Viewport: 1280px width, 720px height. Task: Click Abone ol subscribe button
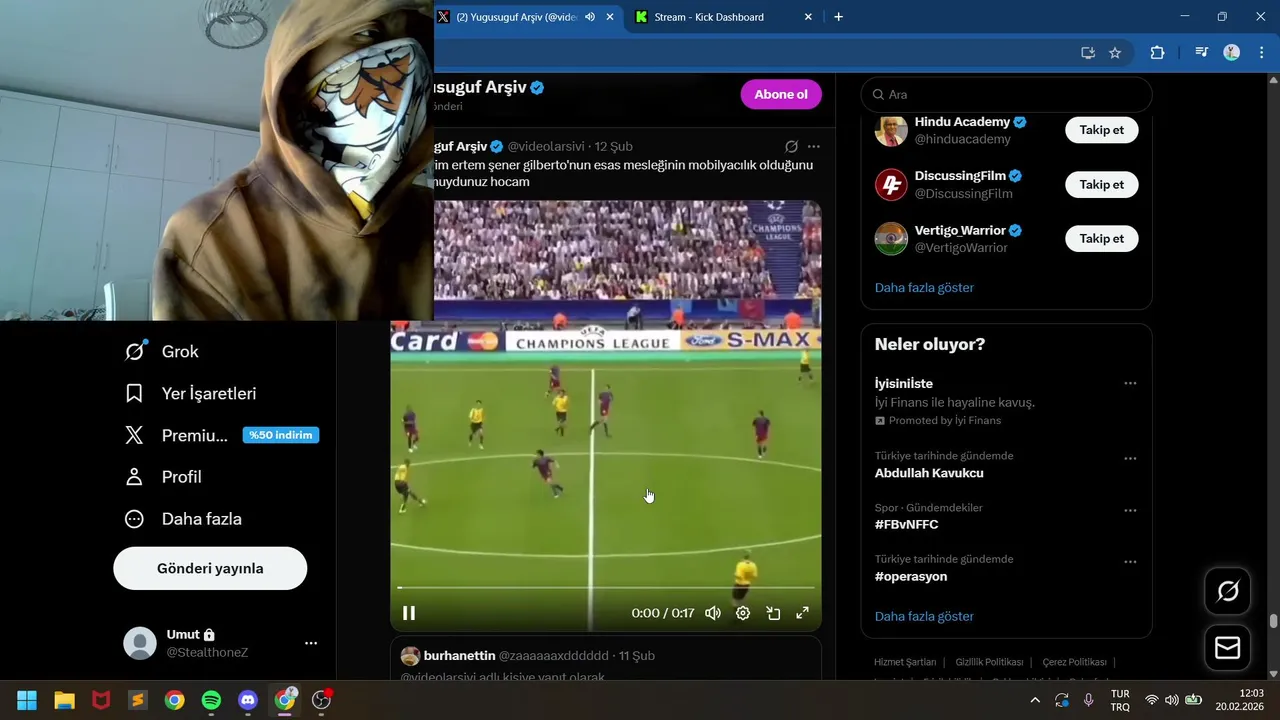point(781,94)
